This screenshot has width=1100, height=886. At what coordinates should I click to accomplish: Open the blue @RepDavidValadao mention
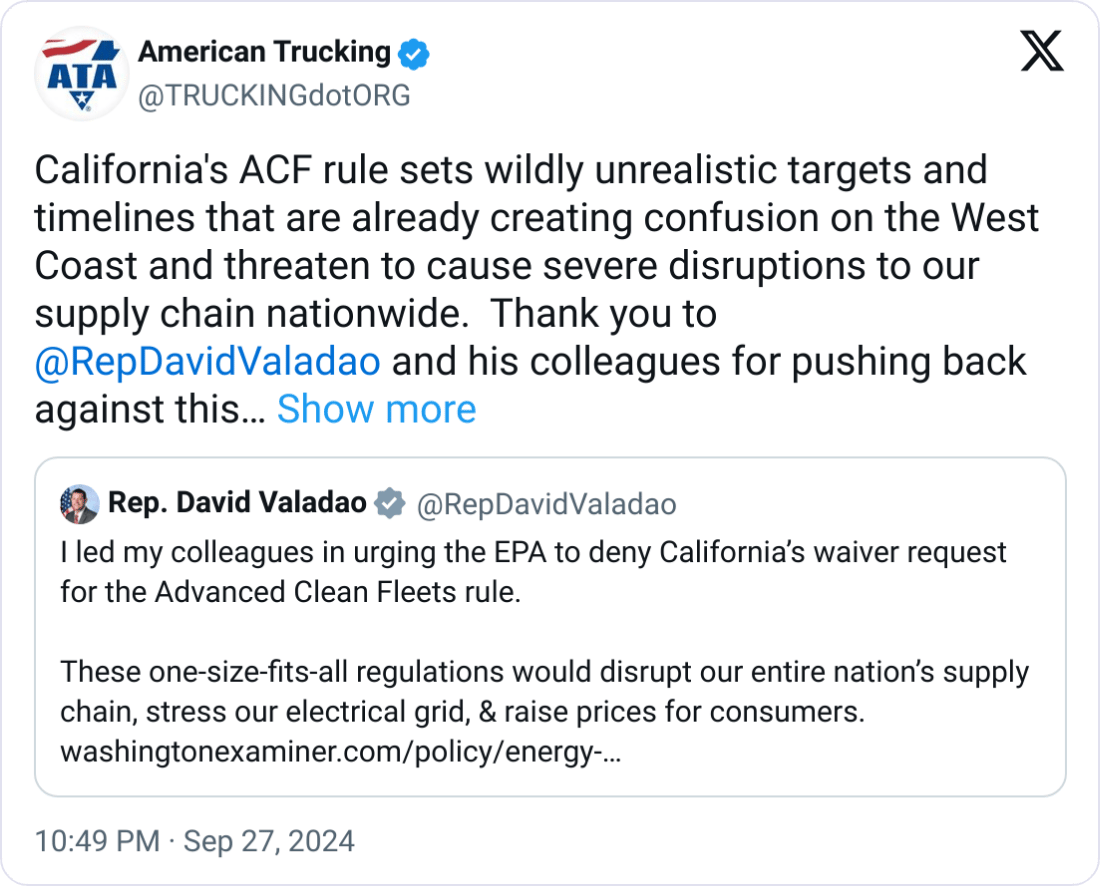pyautogui.click(x=207, y=361)
